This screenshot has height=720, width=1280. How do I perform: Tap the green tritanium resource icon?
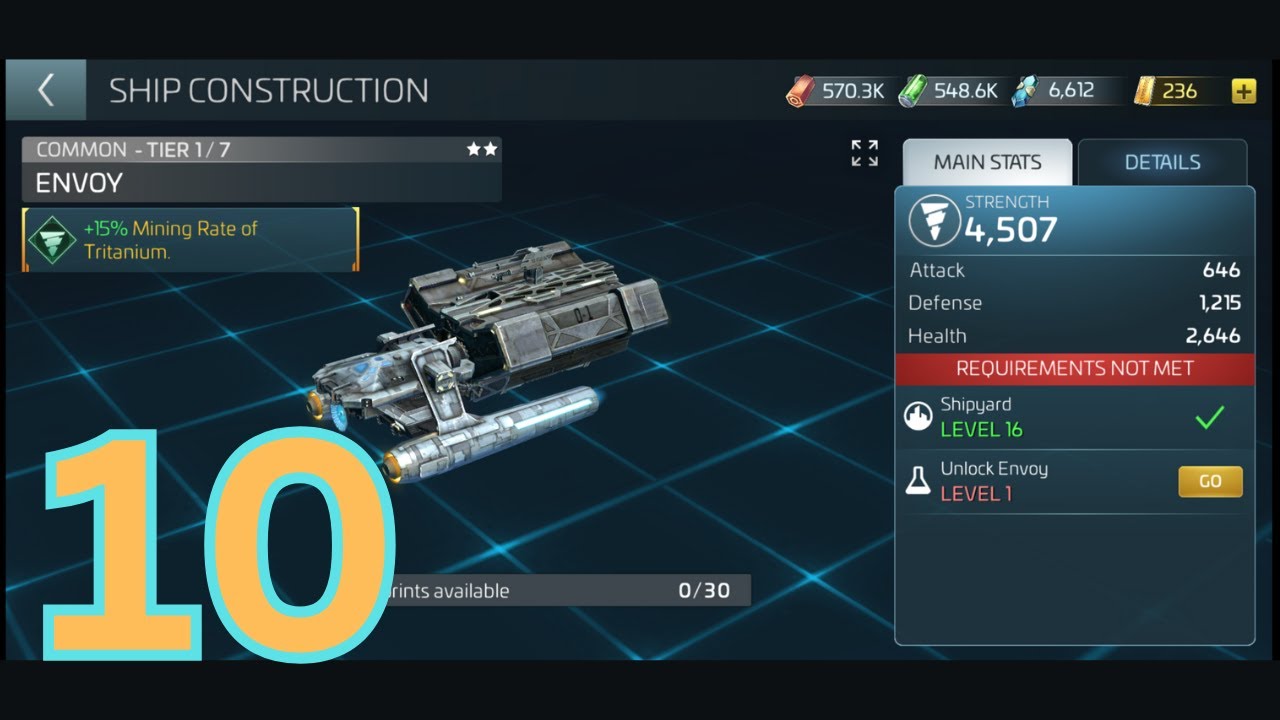[x=912, y=91]
